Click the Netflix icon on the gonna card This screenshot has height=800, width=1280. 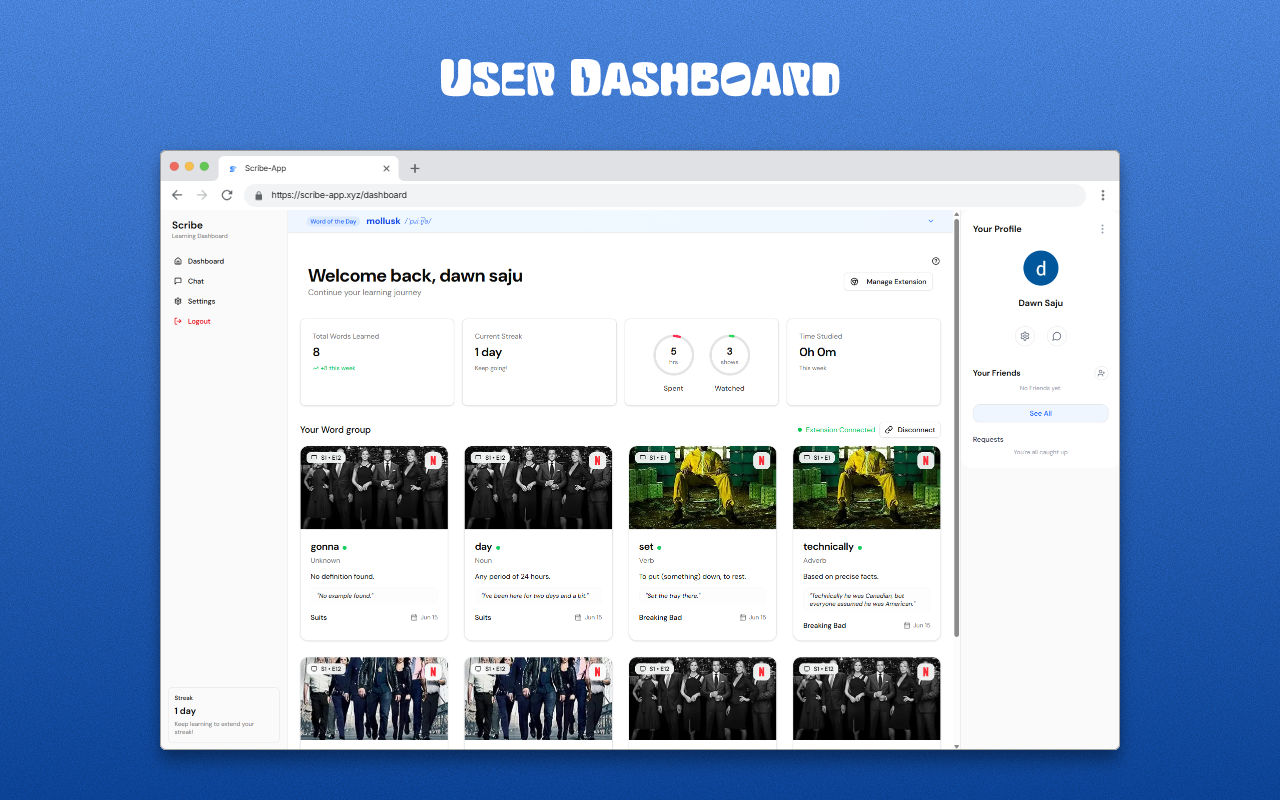coord(433,460)
